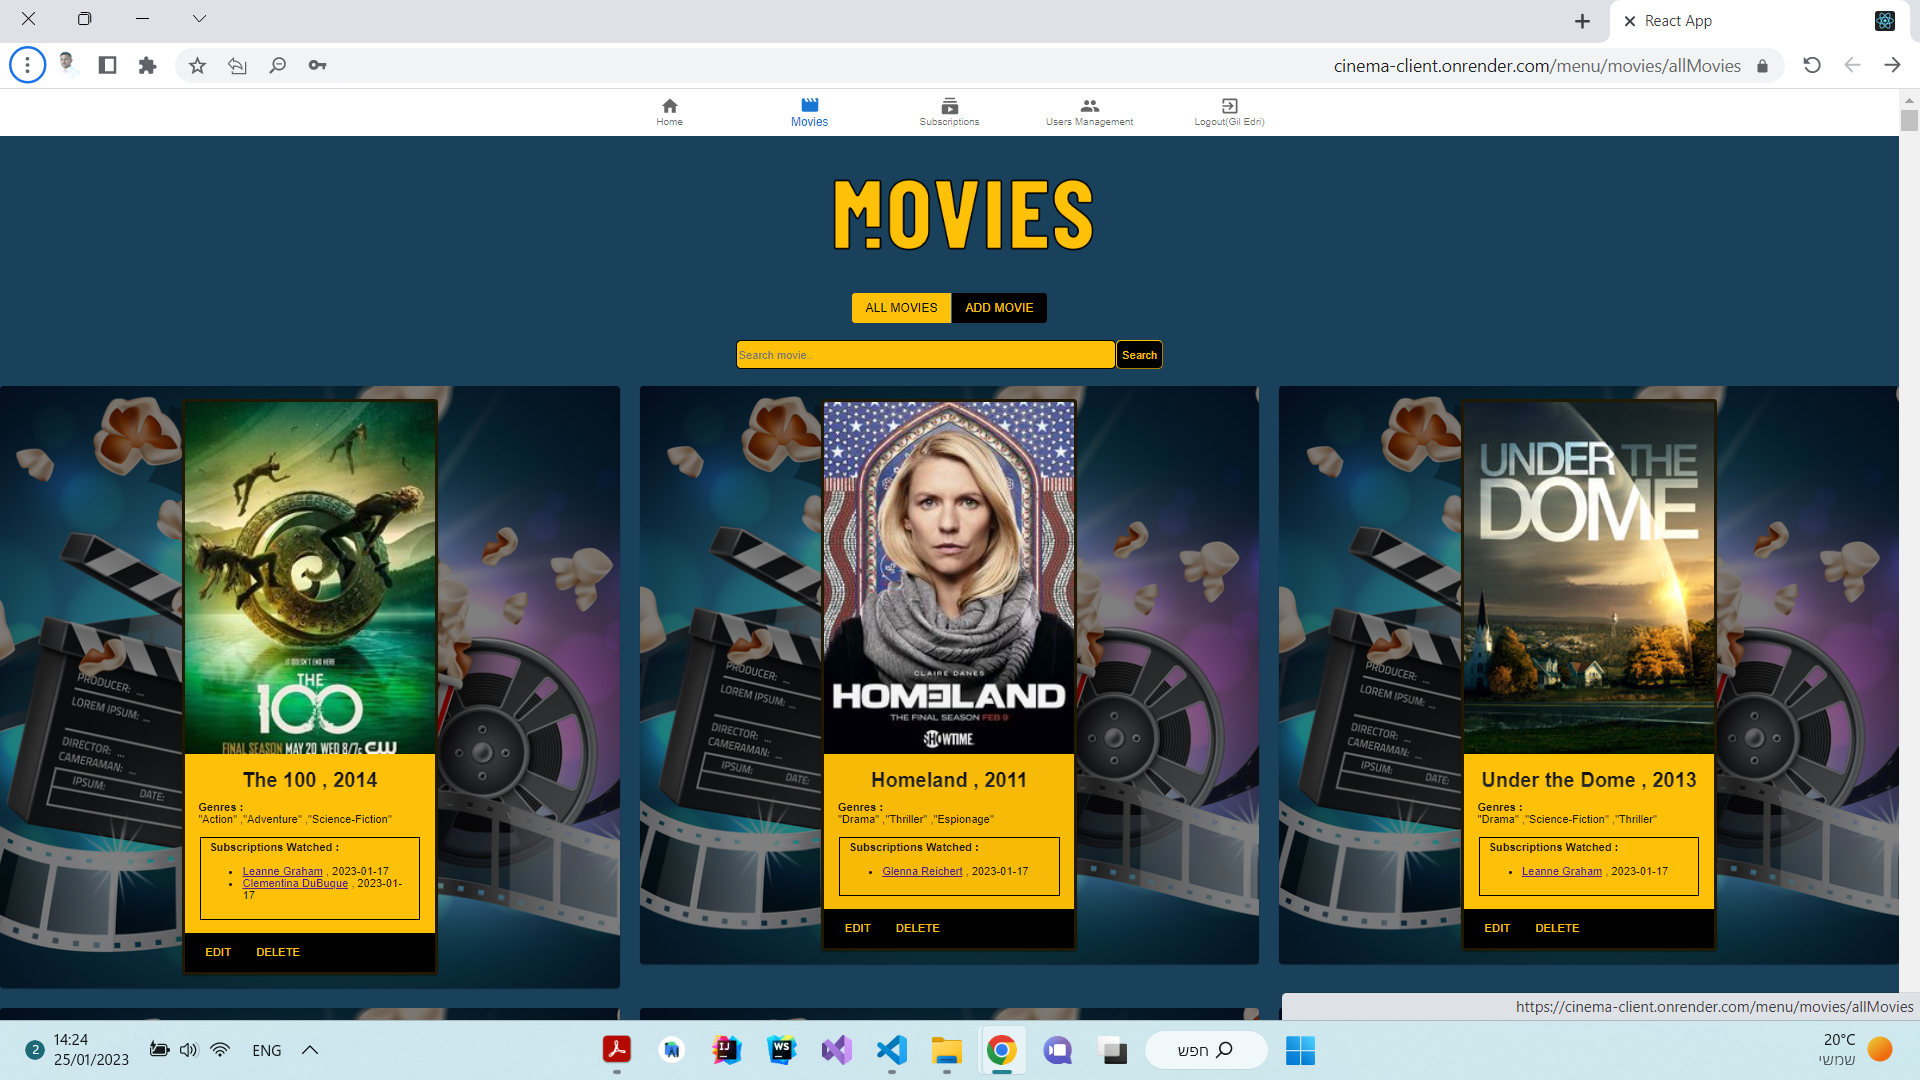Screen dimensions: 1920x1080
Task: Open the Windows Start menu
Action: (1299, 1050)
